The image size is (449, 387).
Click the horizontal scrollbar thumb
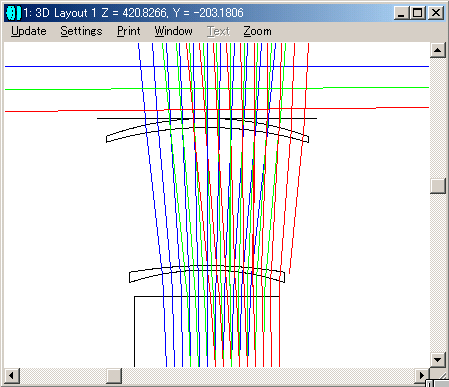(114, 376)
